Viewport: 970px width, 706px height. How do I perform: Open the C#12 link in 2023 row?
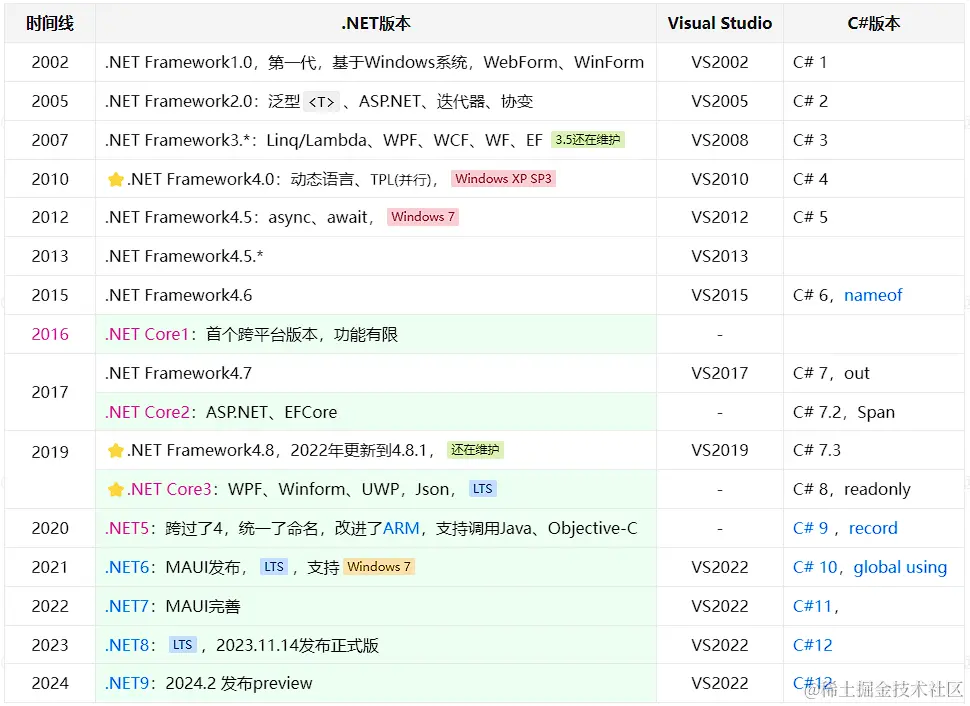pos(813,645)
